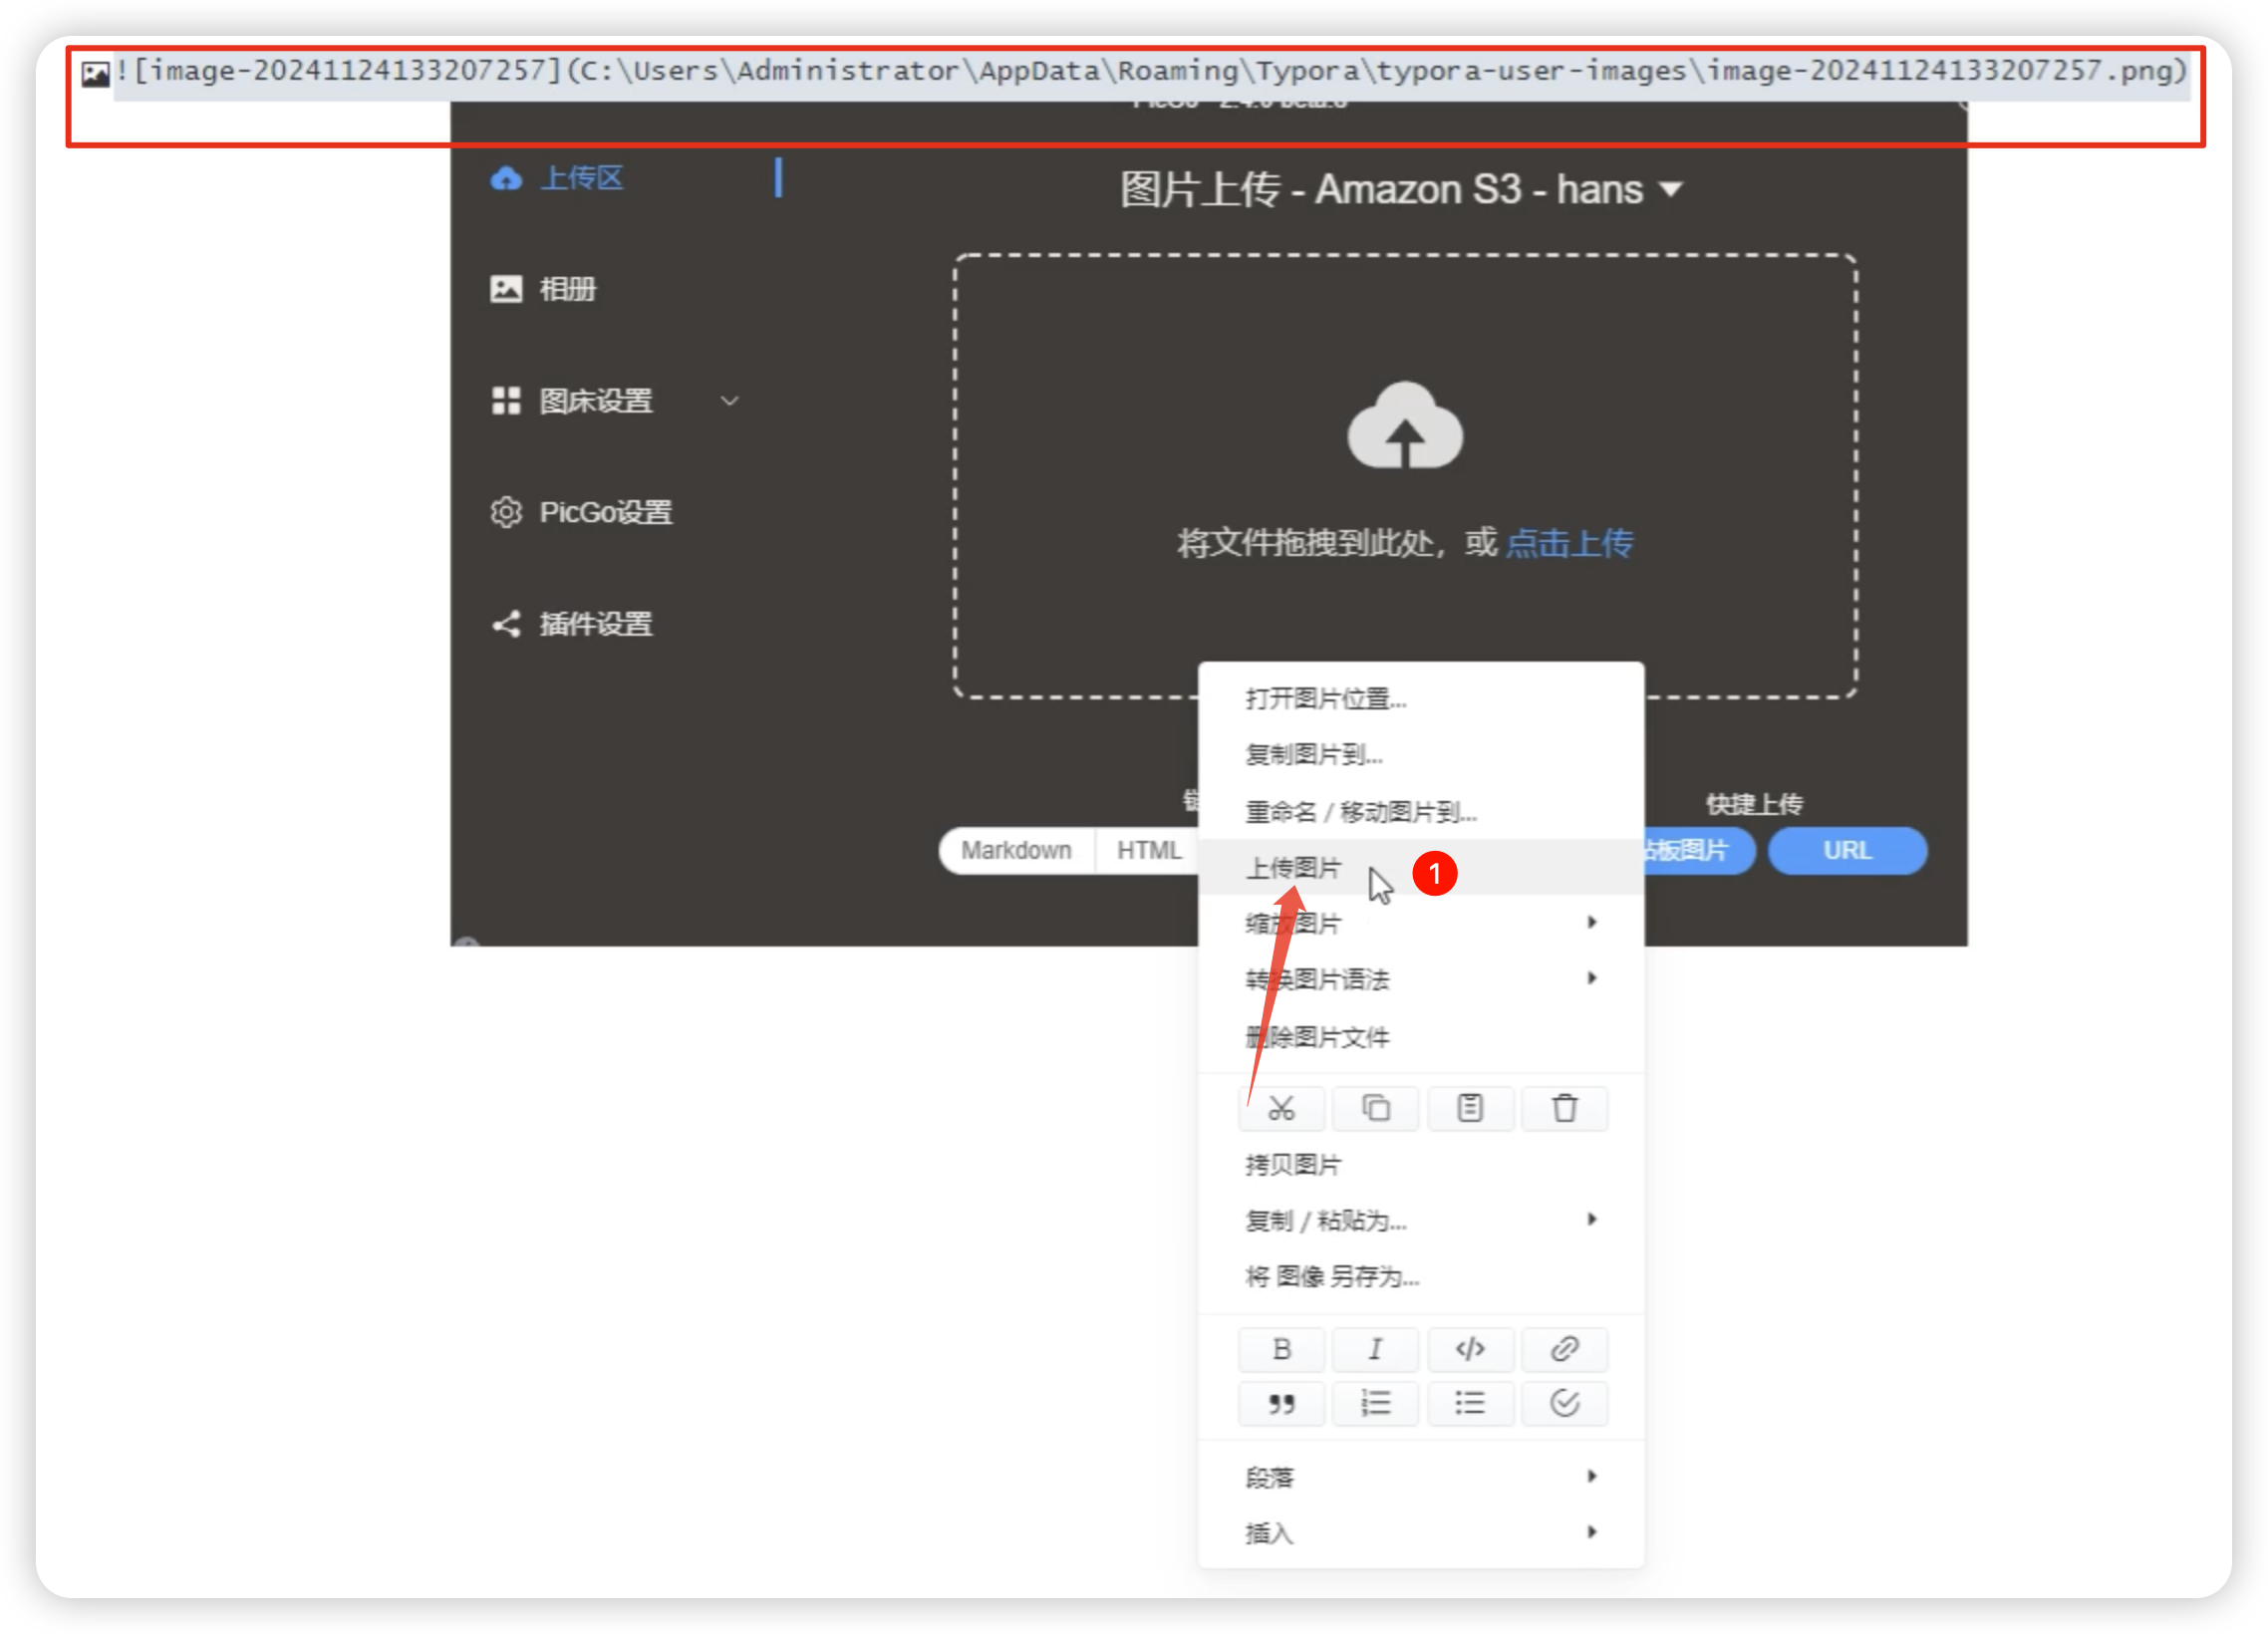Create a bullet list with the unordered list icon
This screenshot has height=1634, width=2268.
[1470, 1403]
